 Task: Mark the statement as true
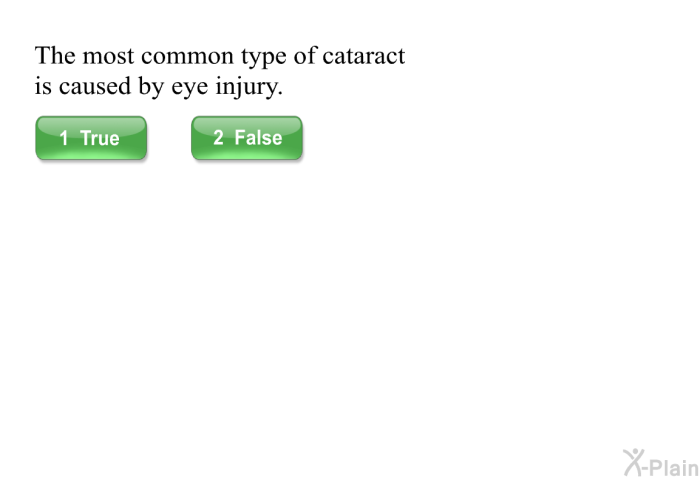[x=91, y=138]
